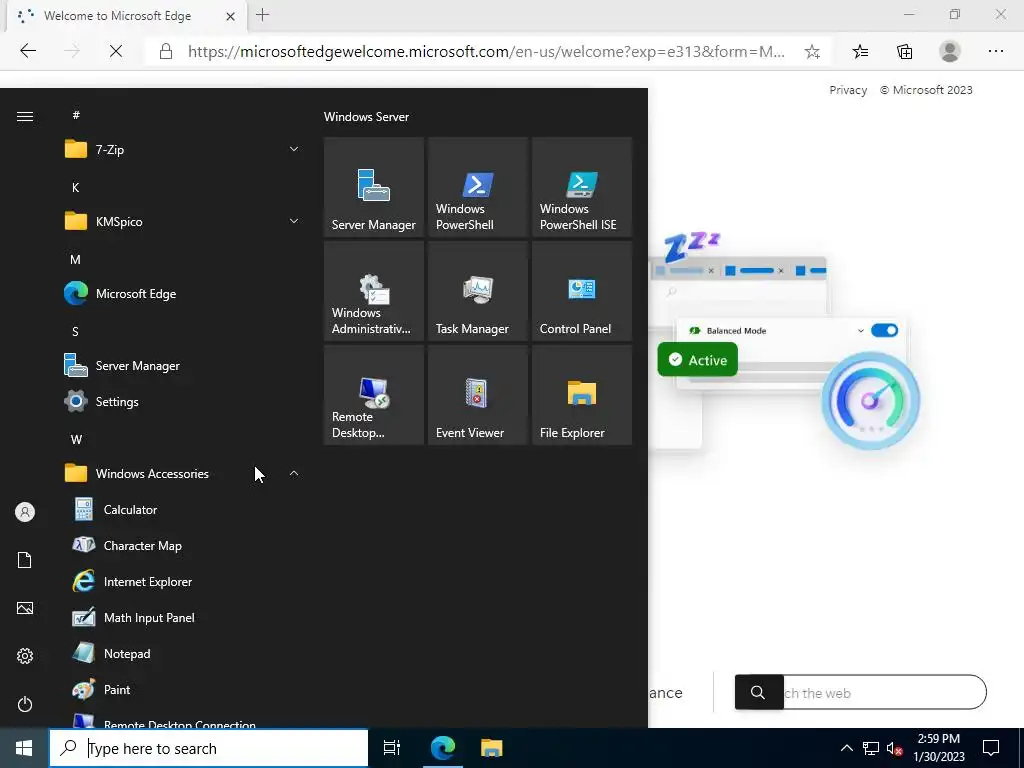This screenshot has height=768, width=1024.
Task: Click the network tray icon
Action: pyautogui.click(x=871, y=748)
